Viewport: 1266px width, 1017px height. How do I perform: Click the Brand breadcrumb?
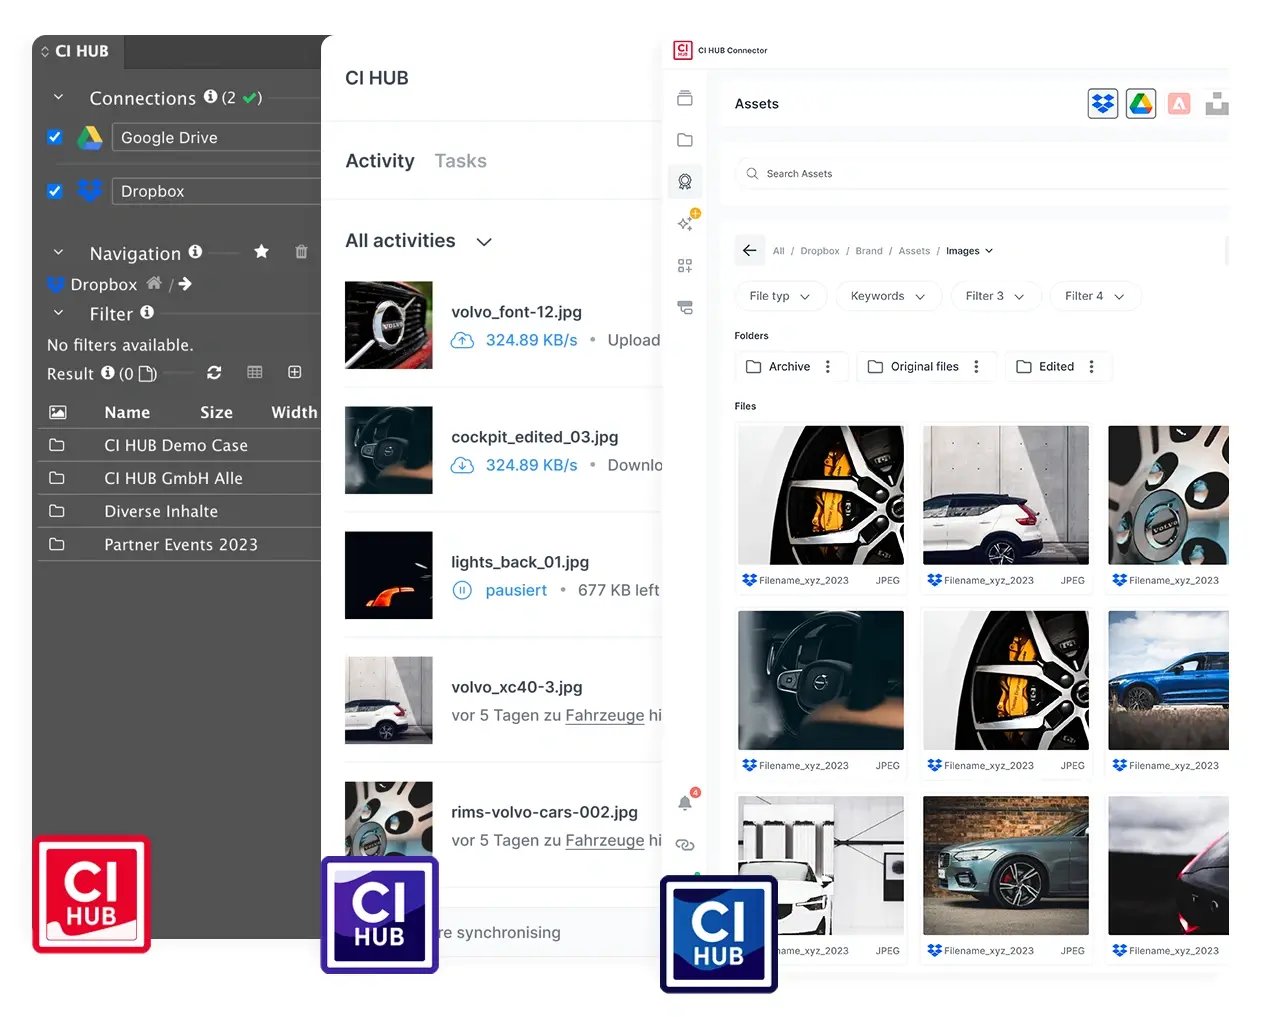[869, 251]
